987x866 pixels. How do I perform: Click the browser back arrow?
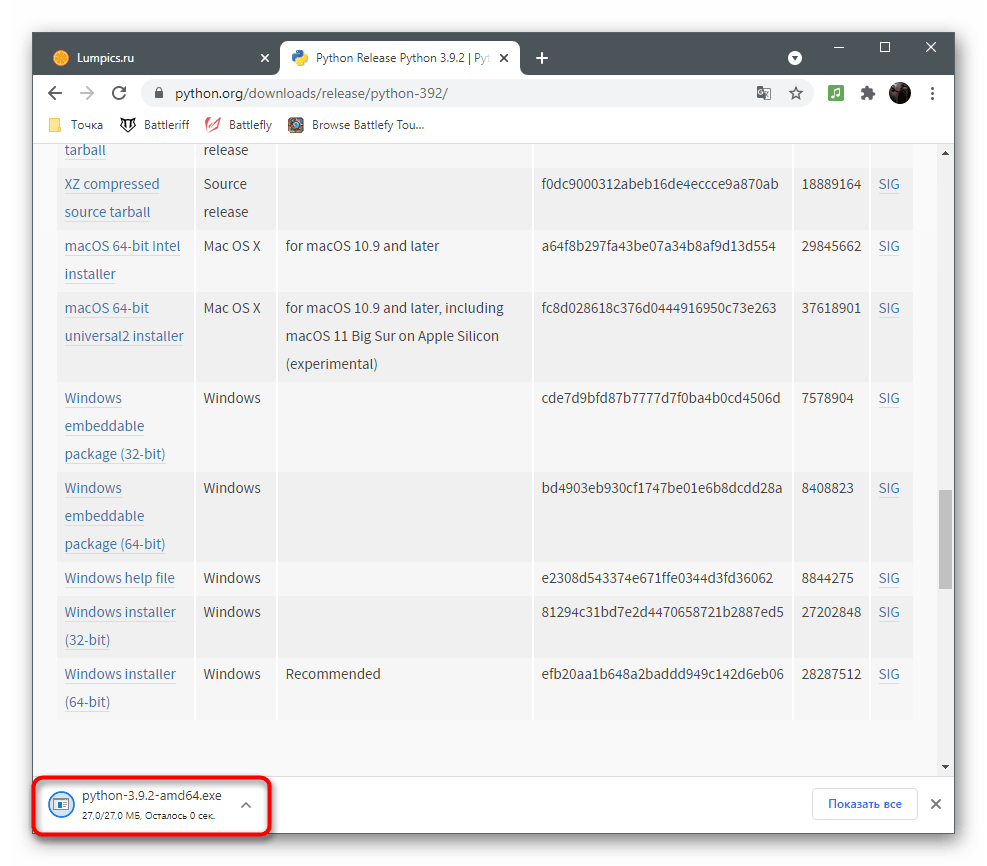coord(55,93)
